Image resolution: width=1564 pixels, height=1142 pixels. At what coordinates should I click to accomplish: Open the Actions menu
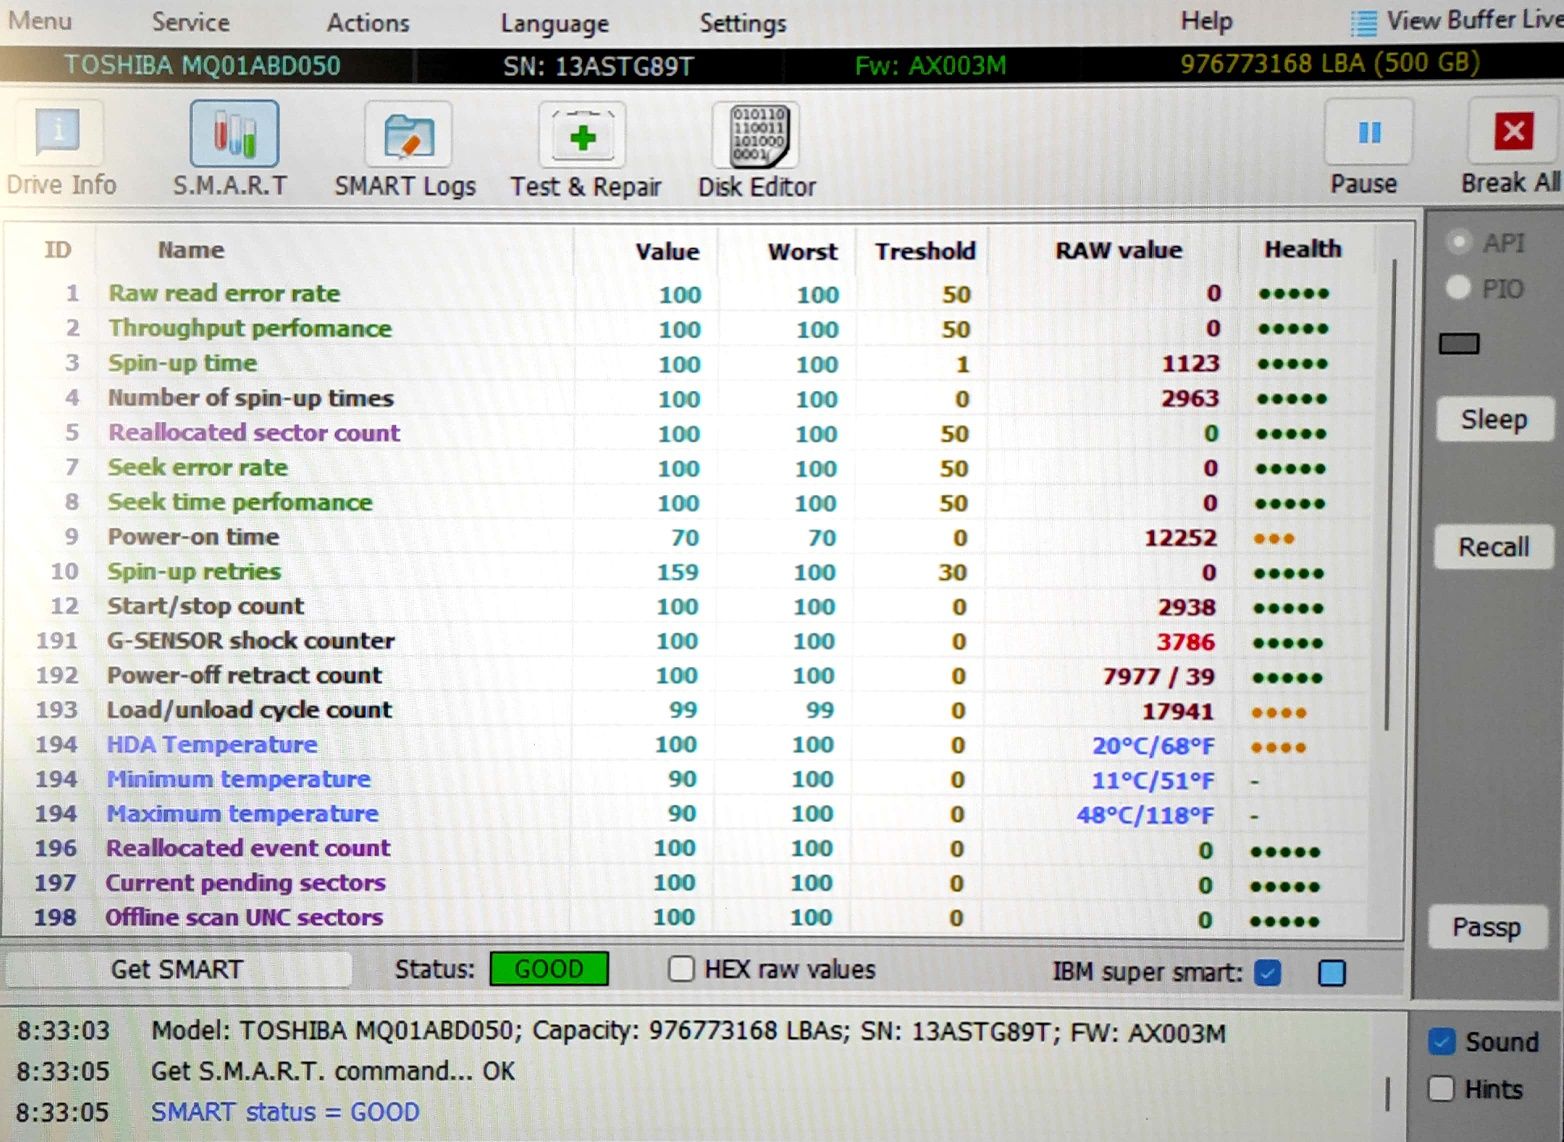[x=368, y=22]
